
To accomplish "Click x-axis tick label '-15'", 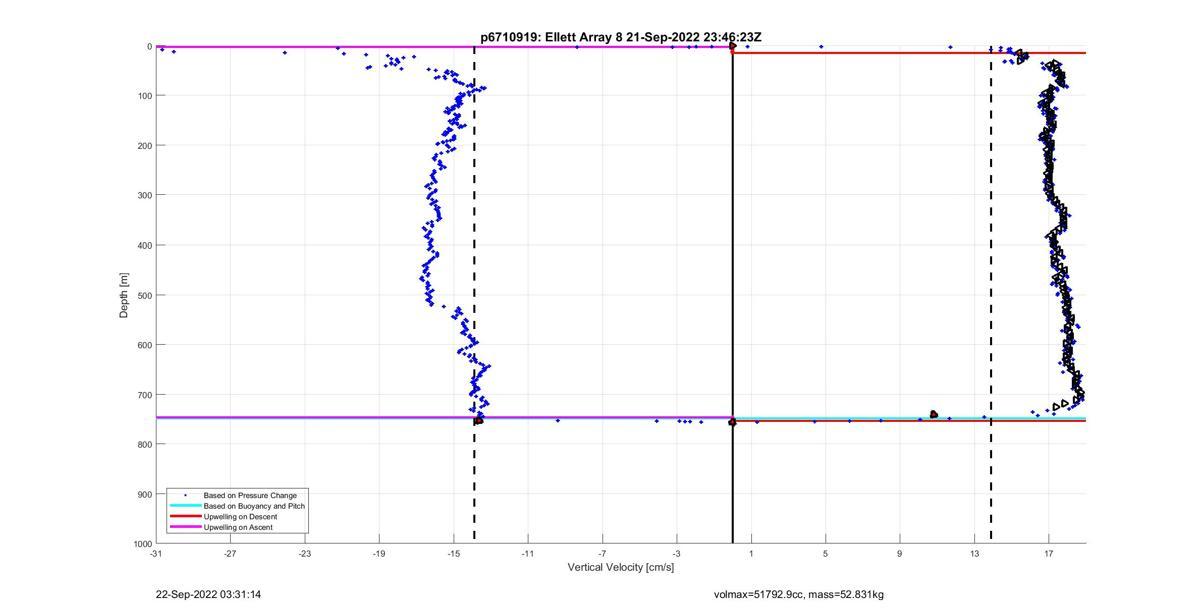I will (453, 553).
